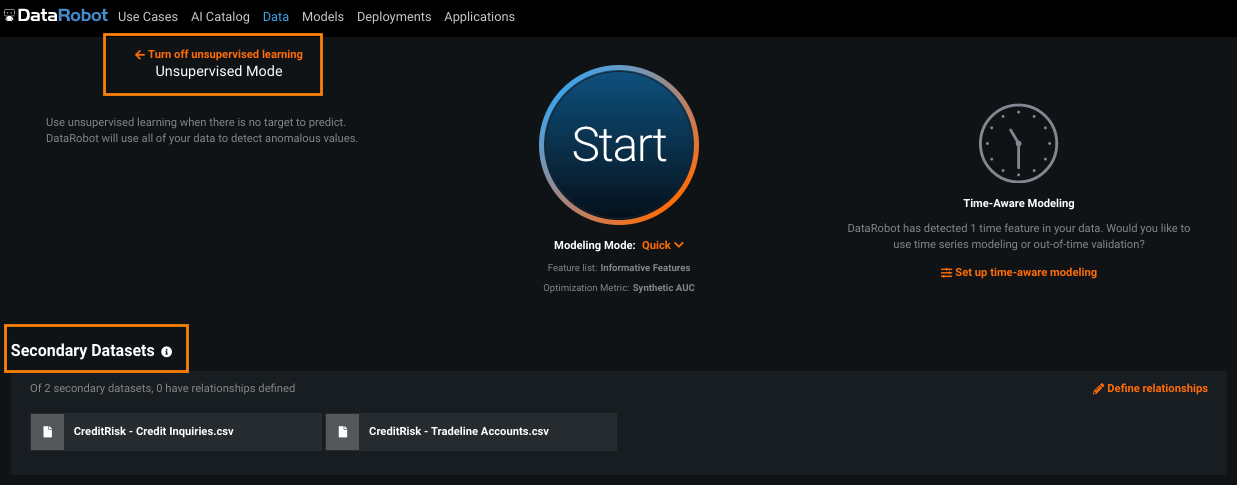Open the Use Cases menu

point(148,17)
